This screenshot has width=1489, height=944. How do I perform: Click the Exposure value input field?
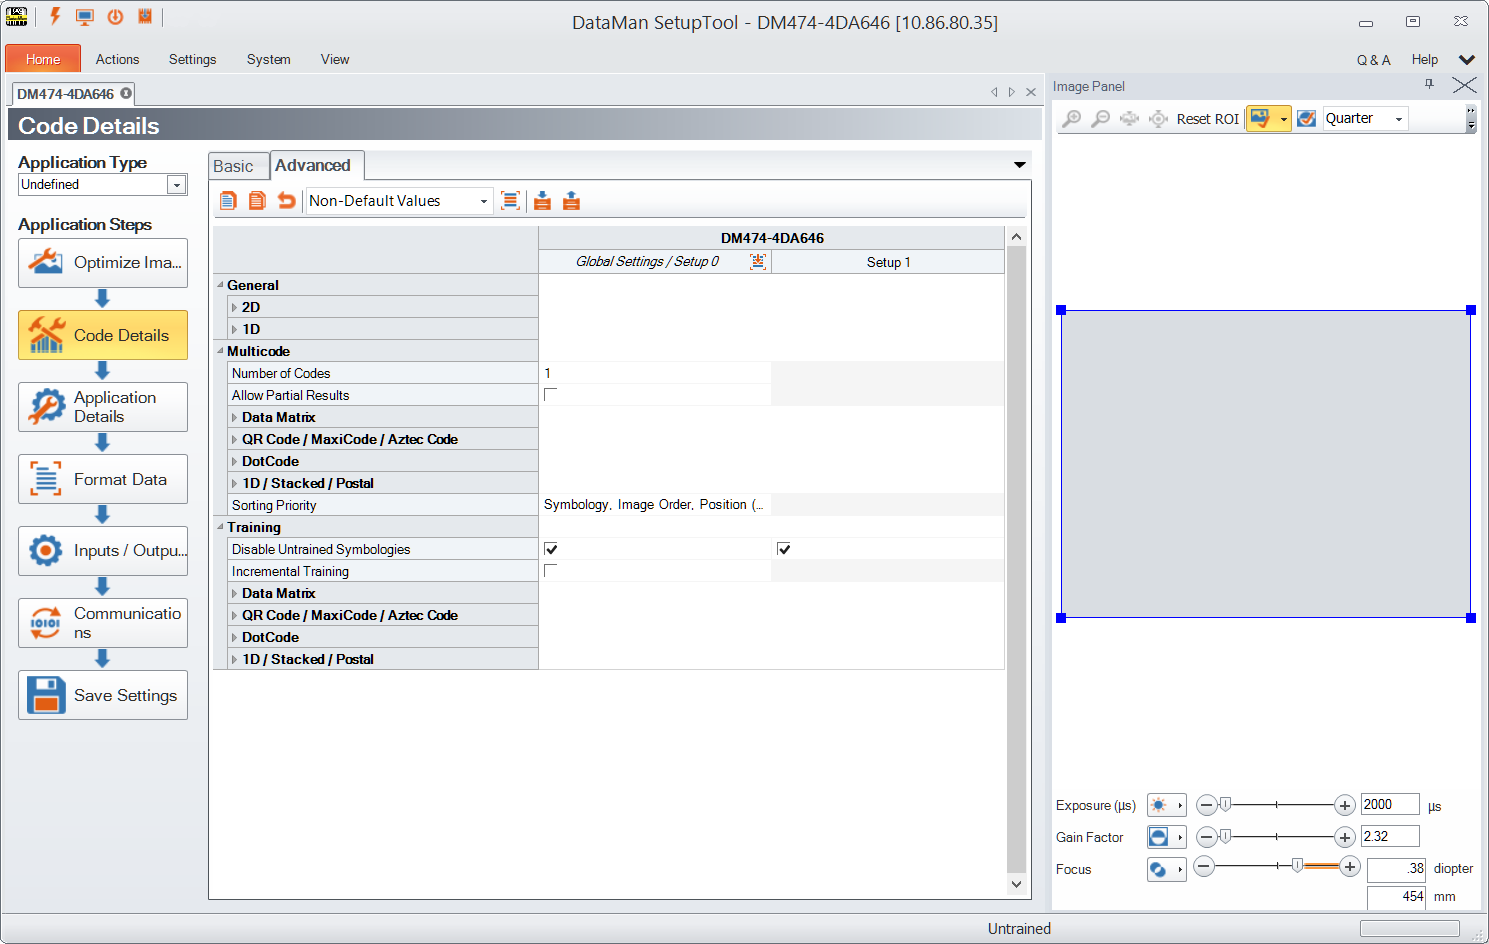click(x=1389, y=805)
